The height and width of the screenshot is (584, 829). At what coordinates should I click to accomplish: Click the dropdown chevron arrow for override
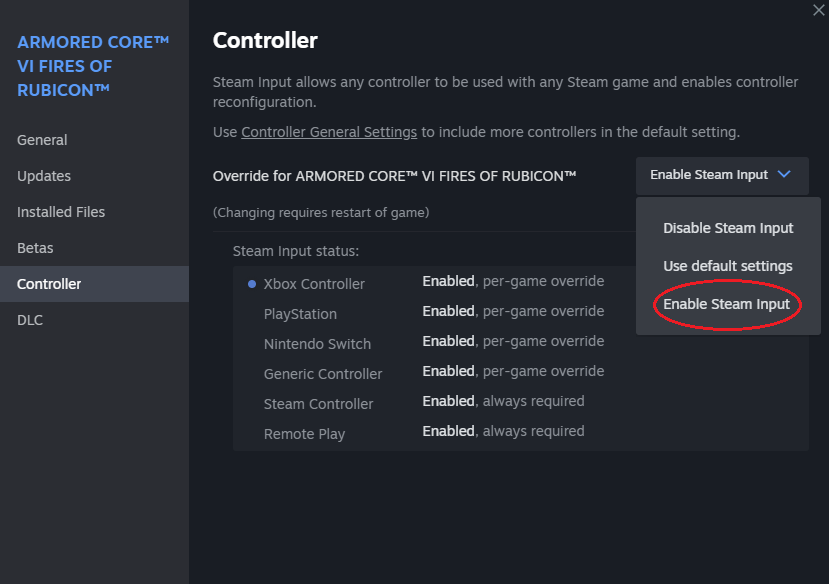[x=784, y=174]
